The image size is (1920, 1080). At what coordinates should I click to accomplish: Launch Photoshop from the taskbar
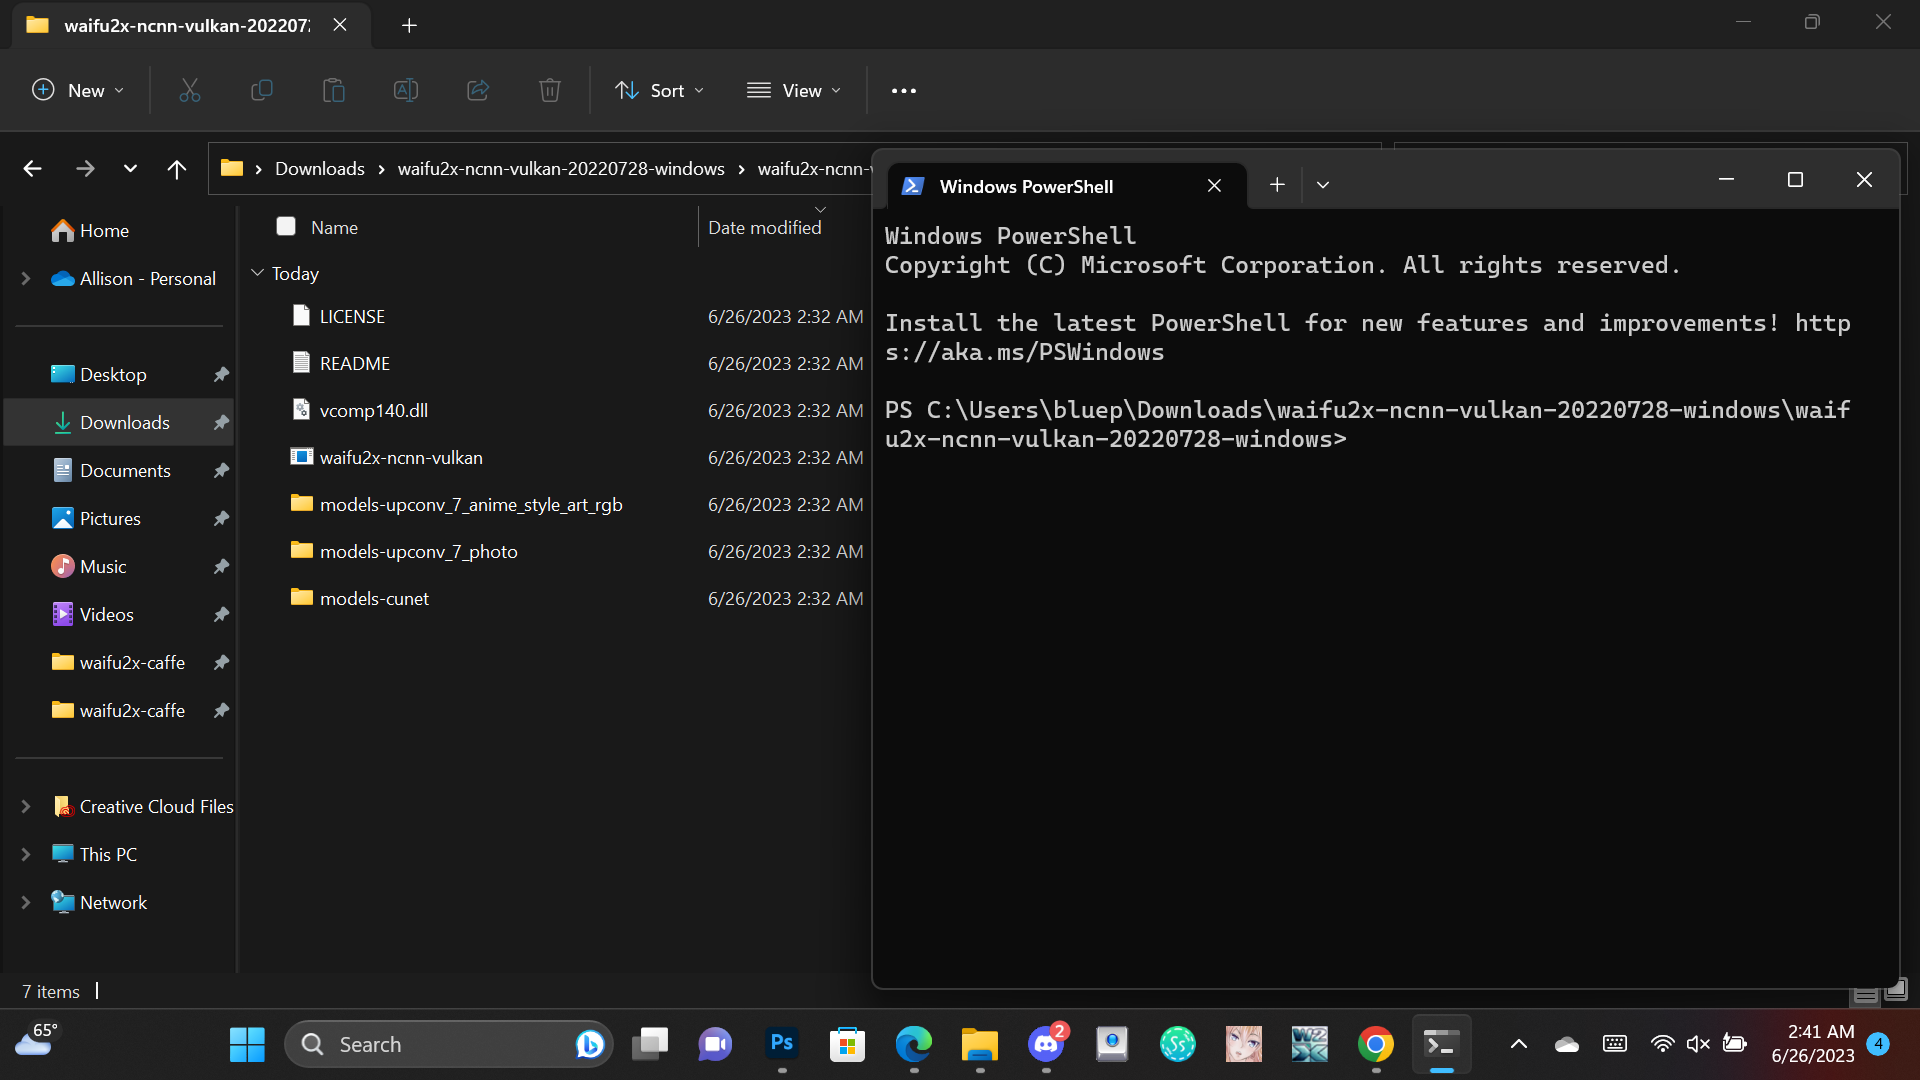(x=781, y=1043)
